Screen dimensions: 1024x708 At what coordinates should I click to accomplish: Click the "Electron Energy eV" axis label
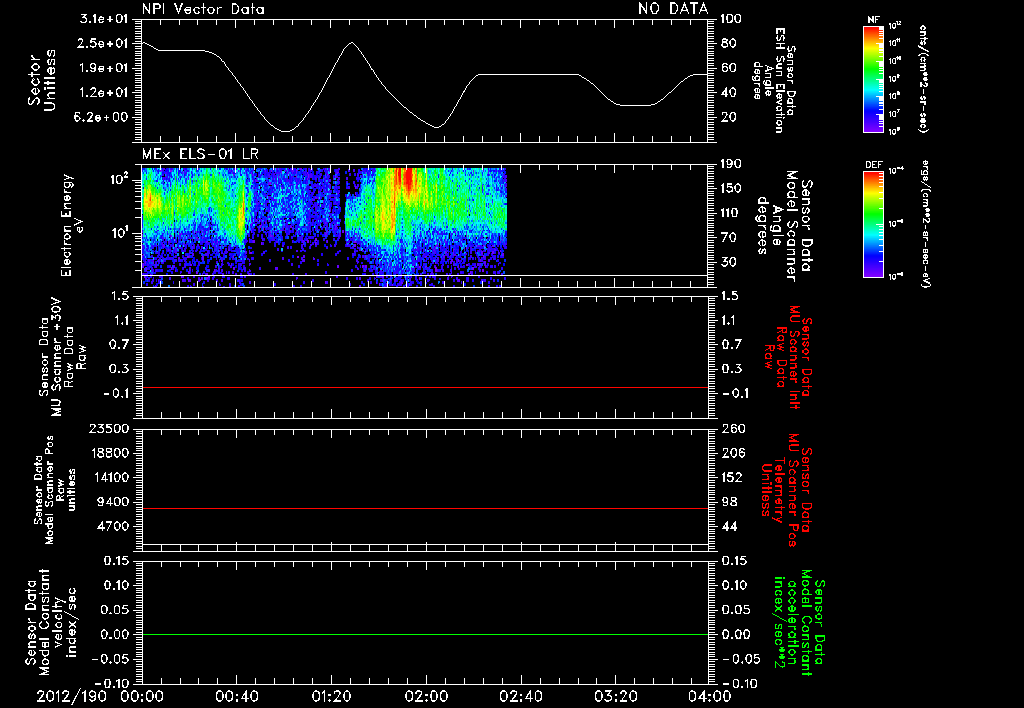pos(72,225)
